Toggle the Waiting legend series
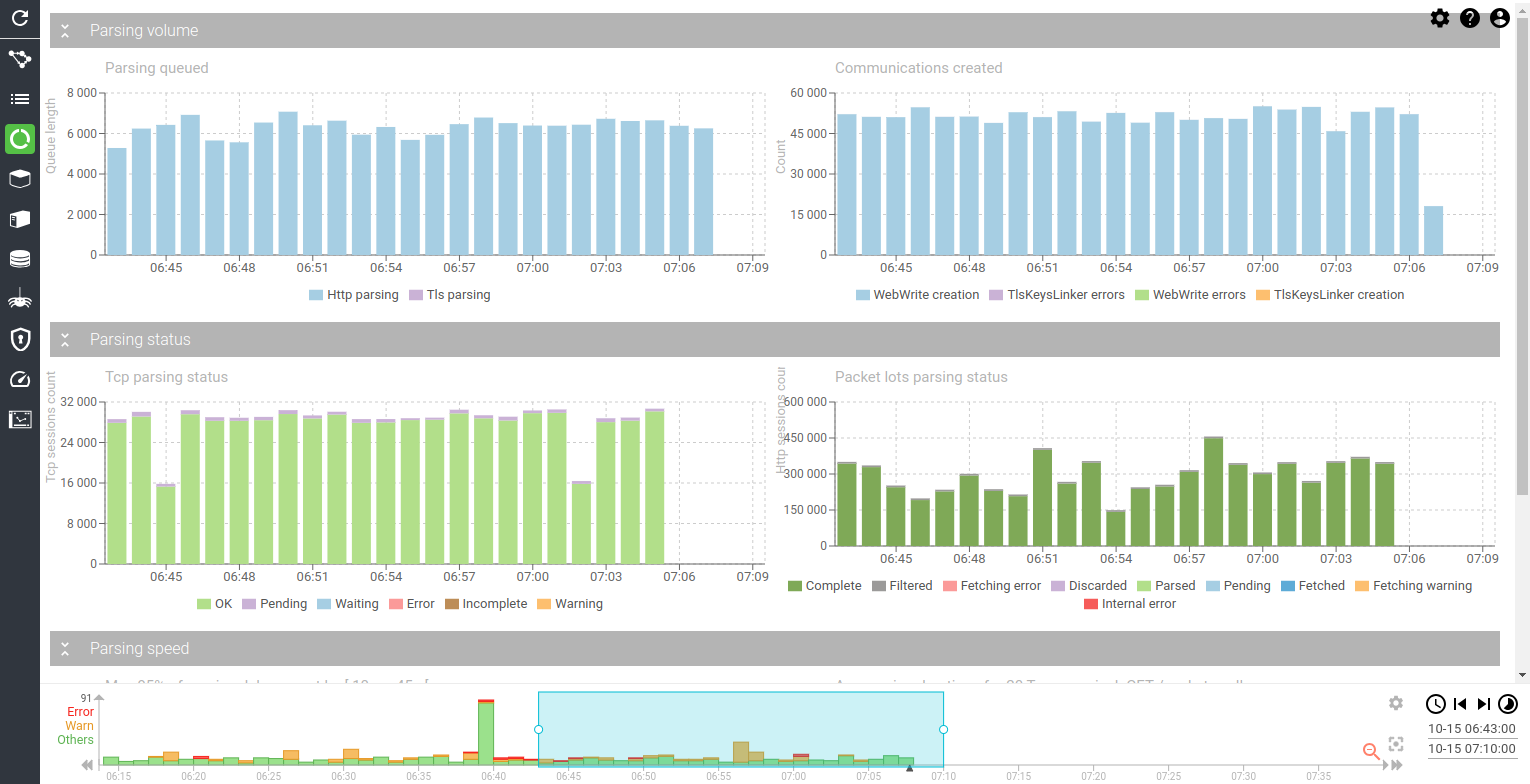The height and width of the screenshot is (784, 1530). 347,604
